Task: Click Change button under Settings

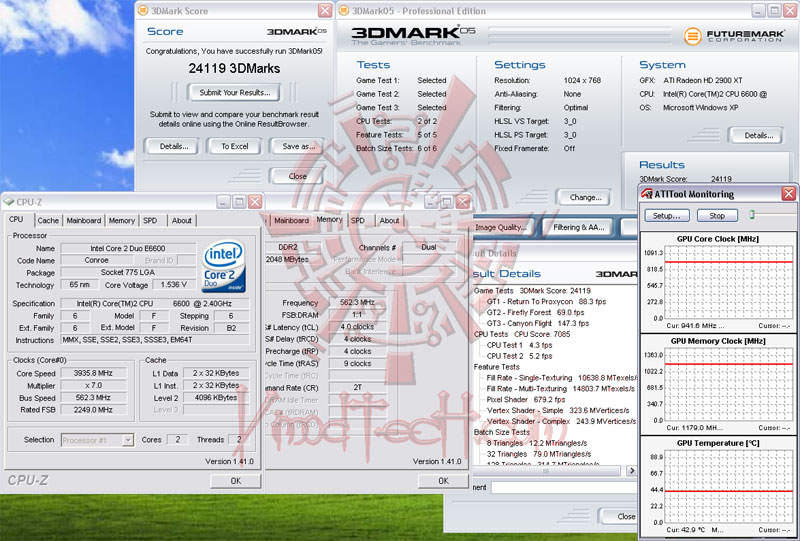Action: (585, 197)
